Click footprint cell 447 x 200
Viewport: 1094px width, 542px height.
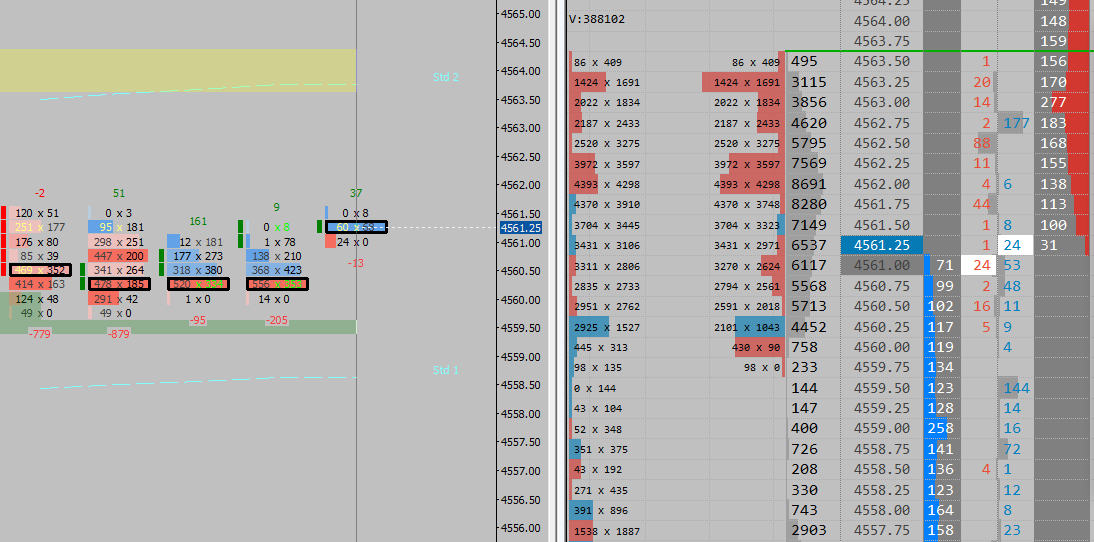pos(119,256)
